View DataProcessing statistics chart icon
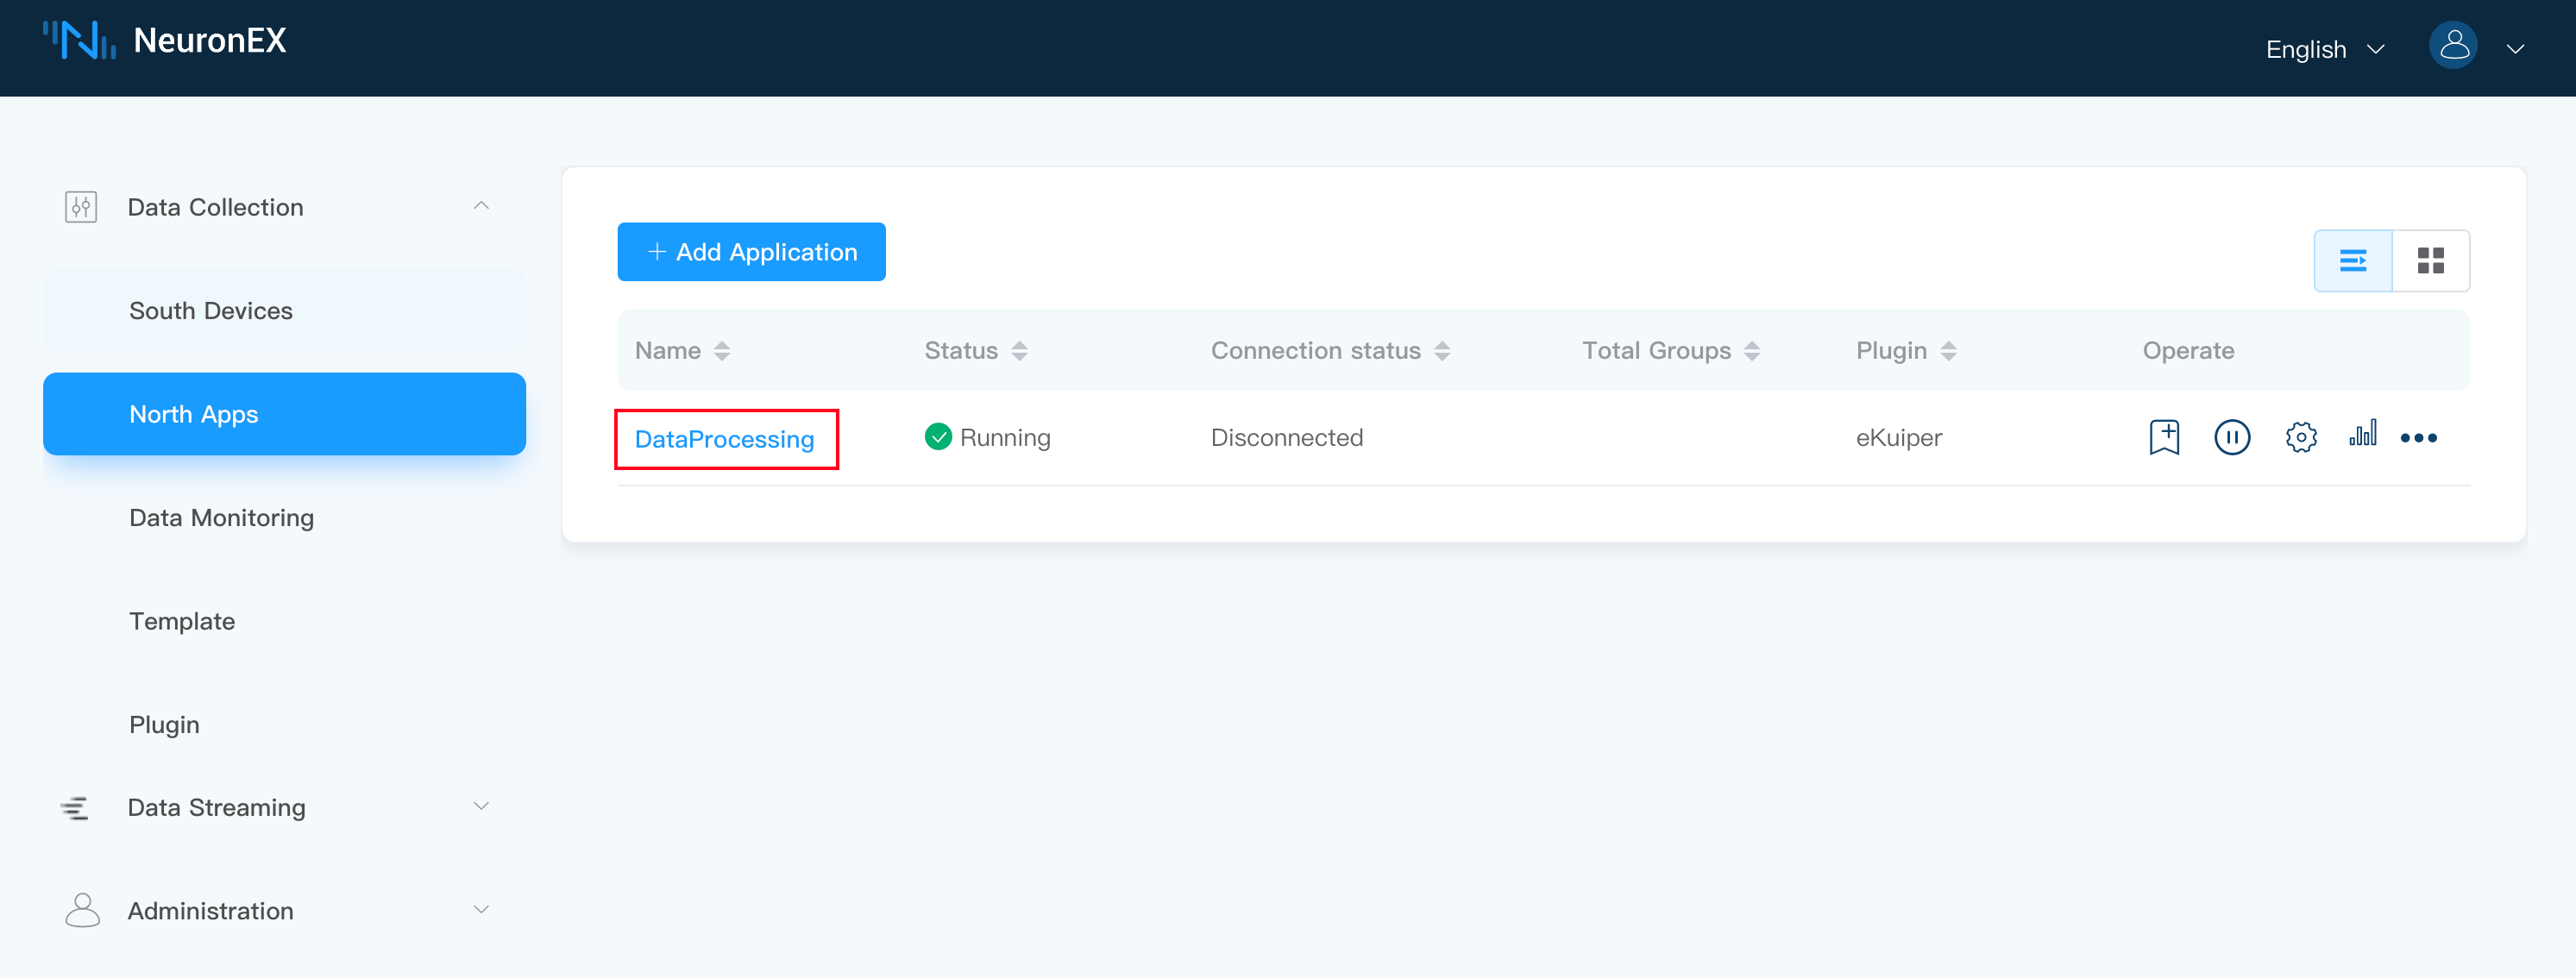2576x978 pixels. pos(2363,434)
